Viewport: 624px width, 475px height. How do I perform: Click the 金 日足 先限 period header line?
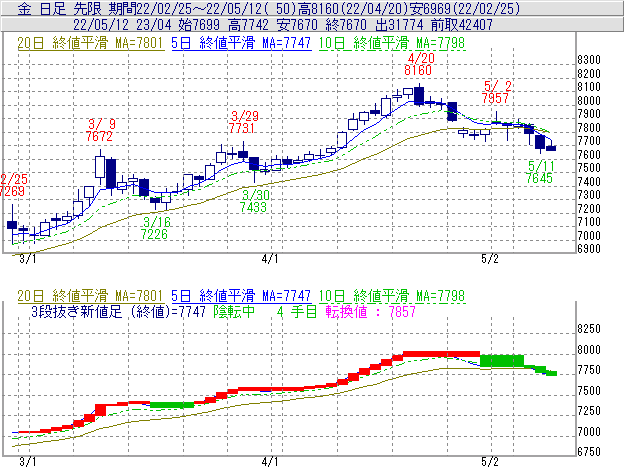click(269, 8)
